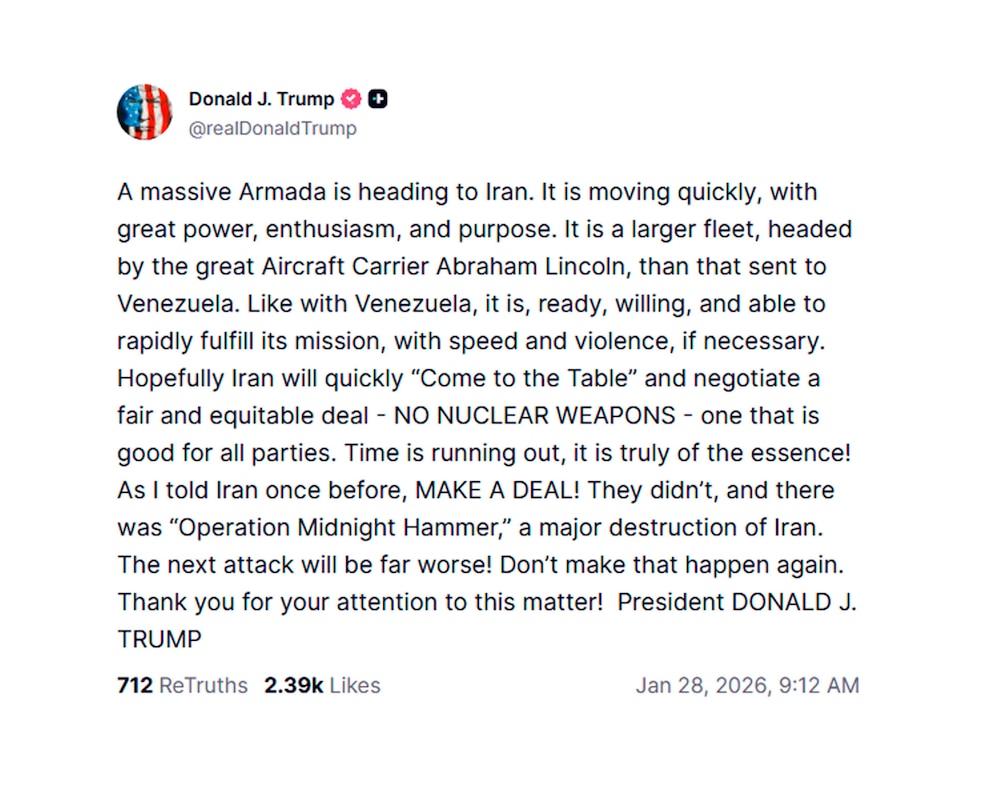View the 2.39k Likes list
This screenshot has height=787, width=992.
click(x=322, y=685)
